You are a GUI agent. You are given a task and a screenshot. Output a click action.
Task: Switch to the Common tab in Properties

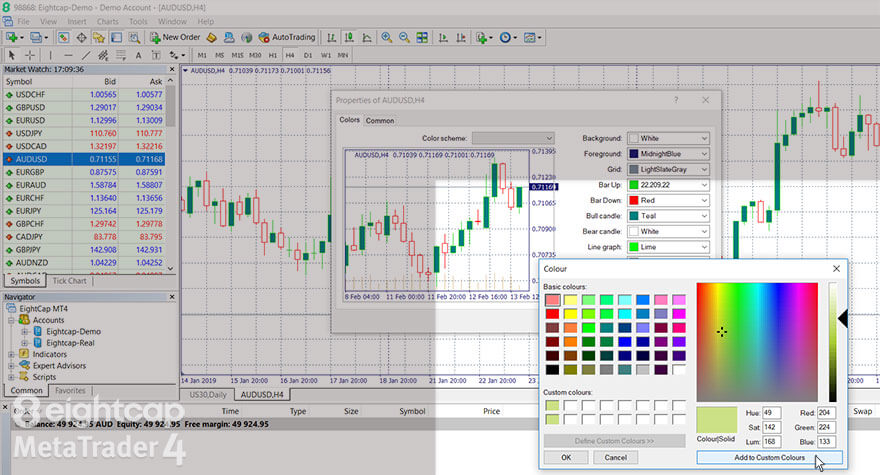pyautogui.click(x=380, y=120)
